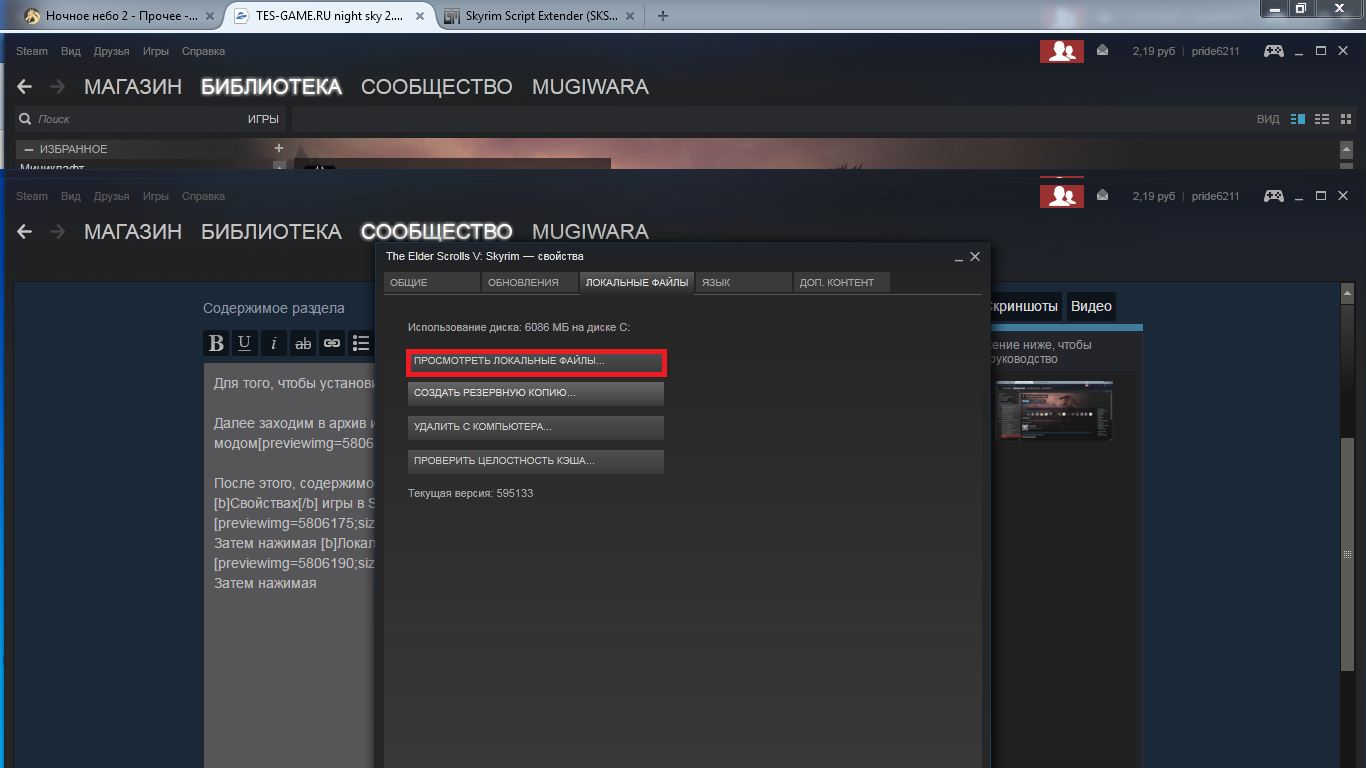The image size is (1366, 768).
Task: Launch Big Picture controller icon, front Steam window
Action: point(1273,196)
